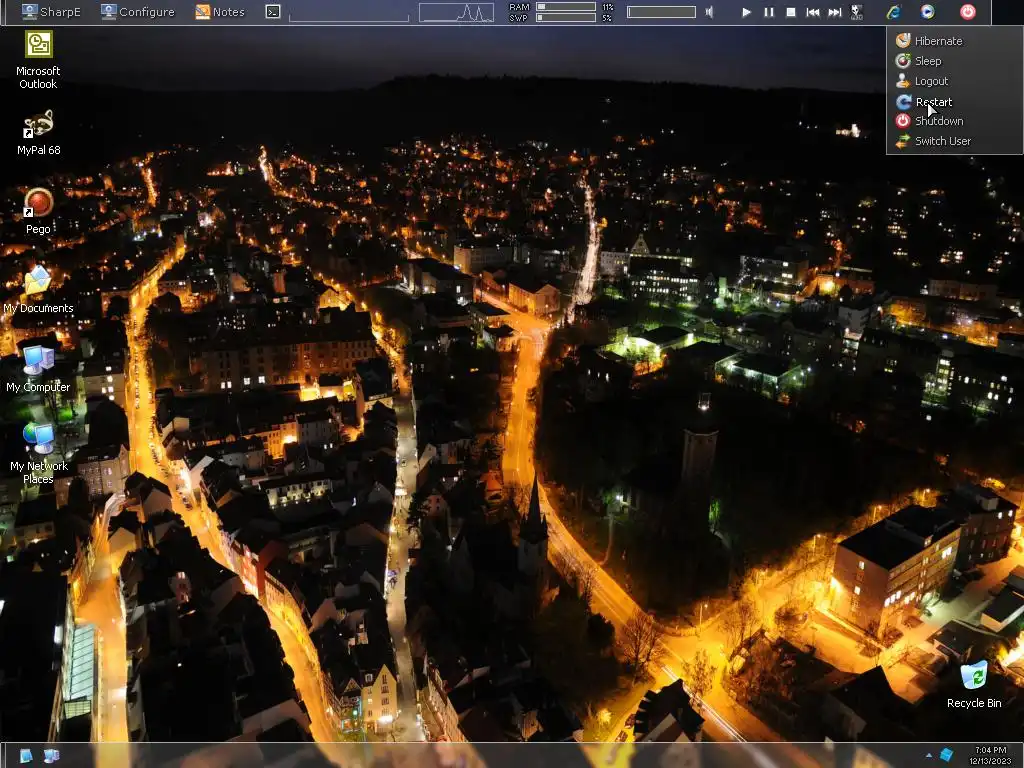Open the SharpE menu button
The width and height of the screenshot is (1024, 768).
51,12
